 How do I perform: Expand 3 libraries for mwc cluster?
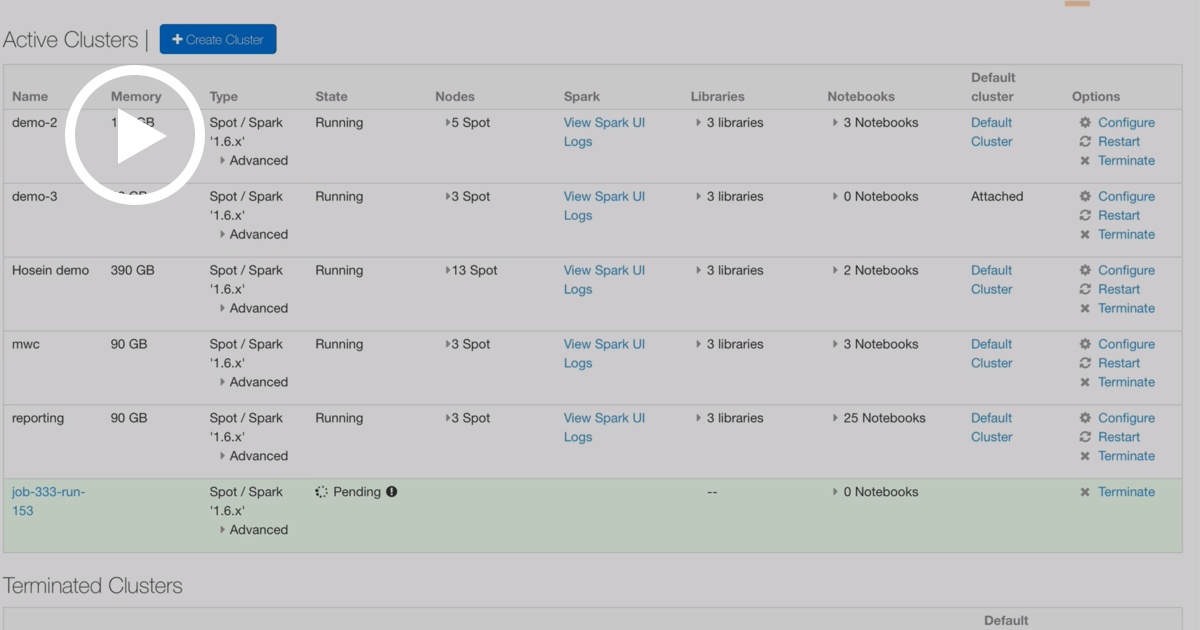(698, 345)
